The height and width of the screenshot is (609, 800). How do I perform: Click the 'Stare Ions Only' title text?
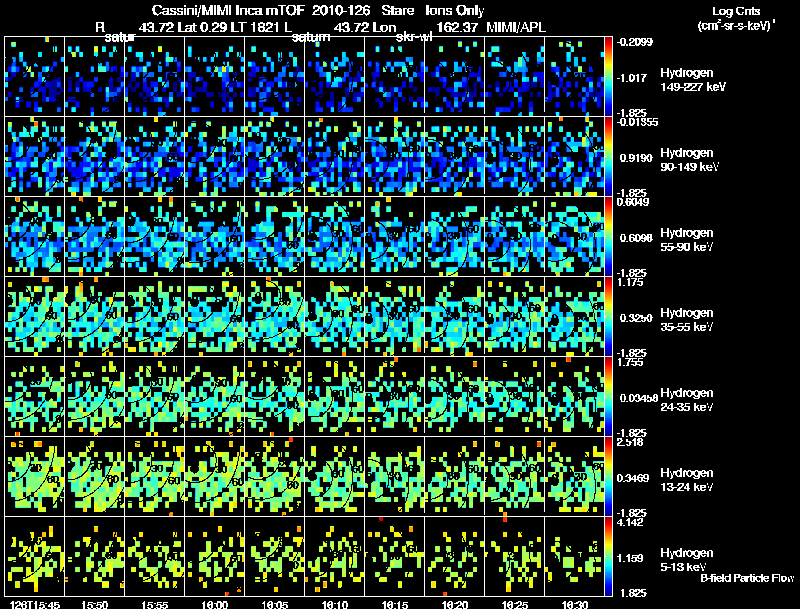coord(432,11)
